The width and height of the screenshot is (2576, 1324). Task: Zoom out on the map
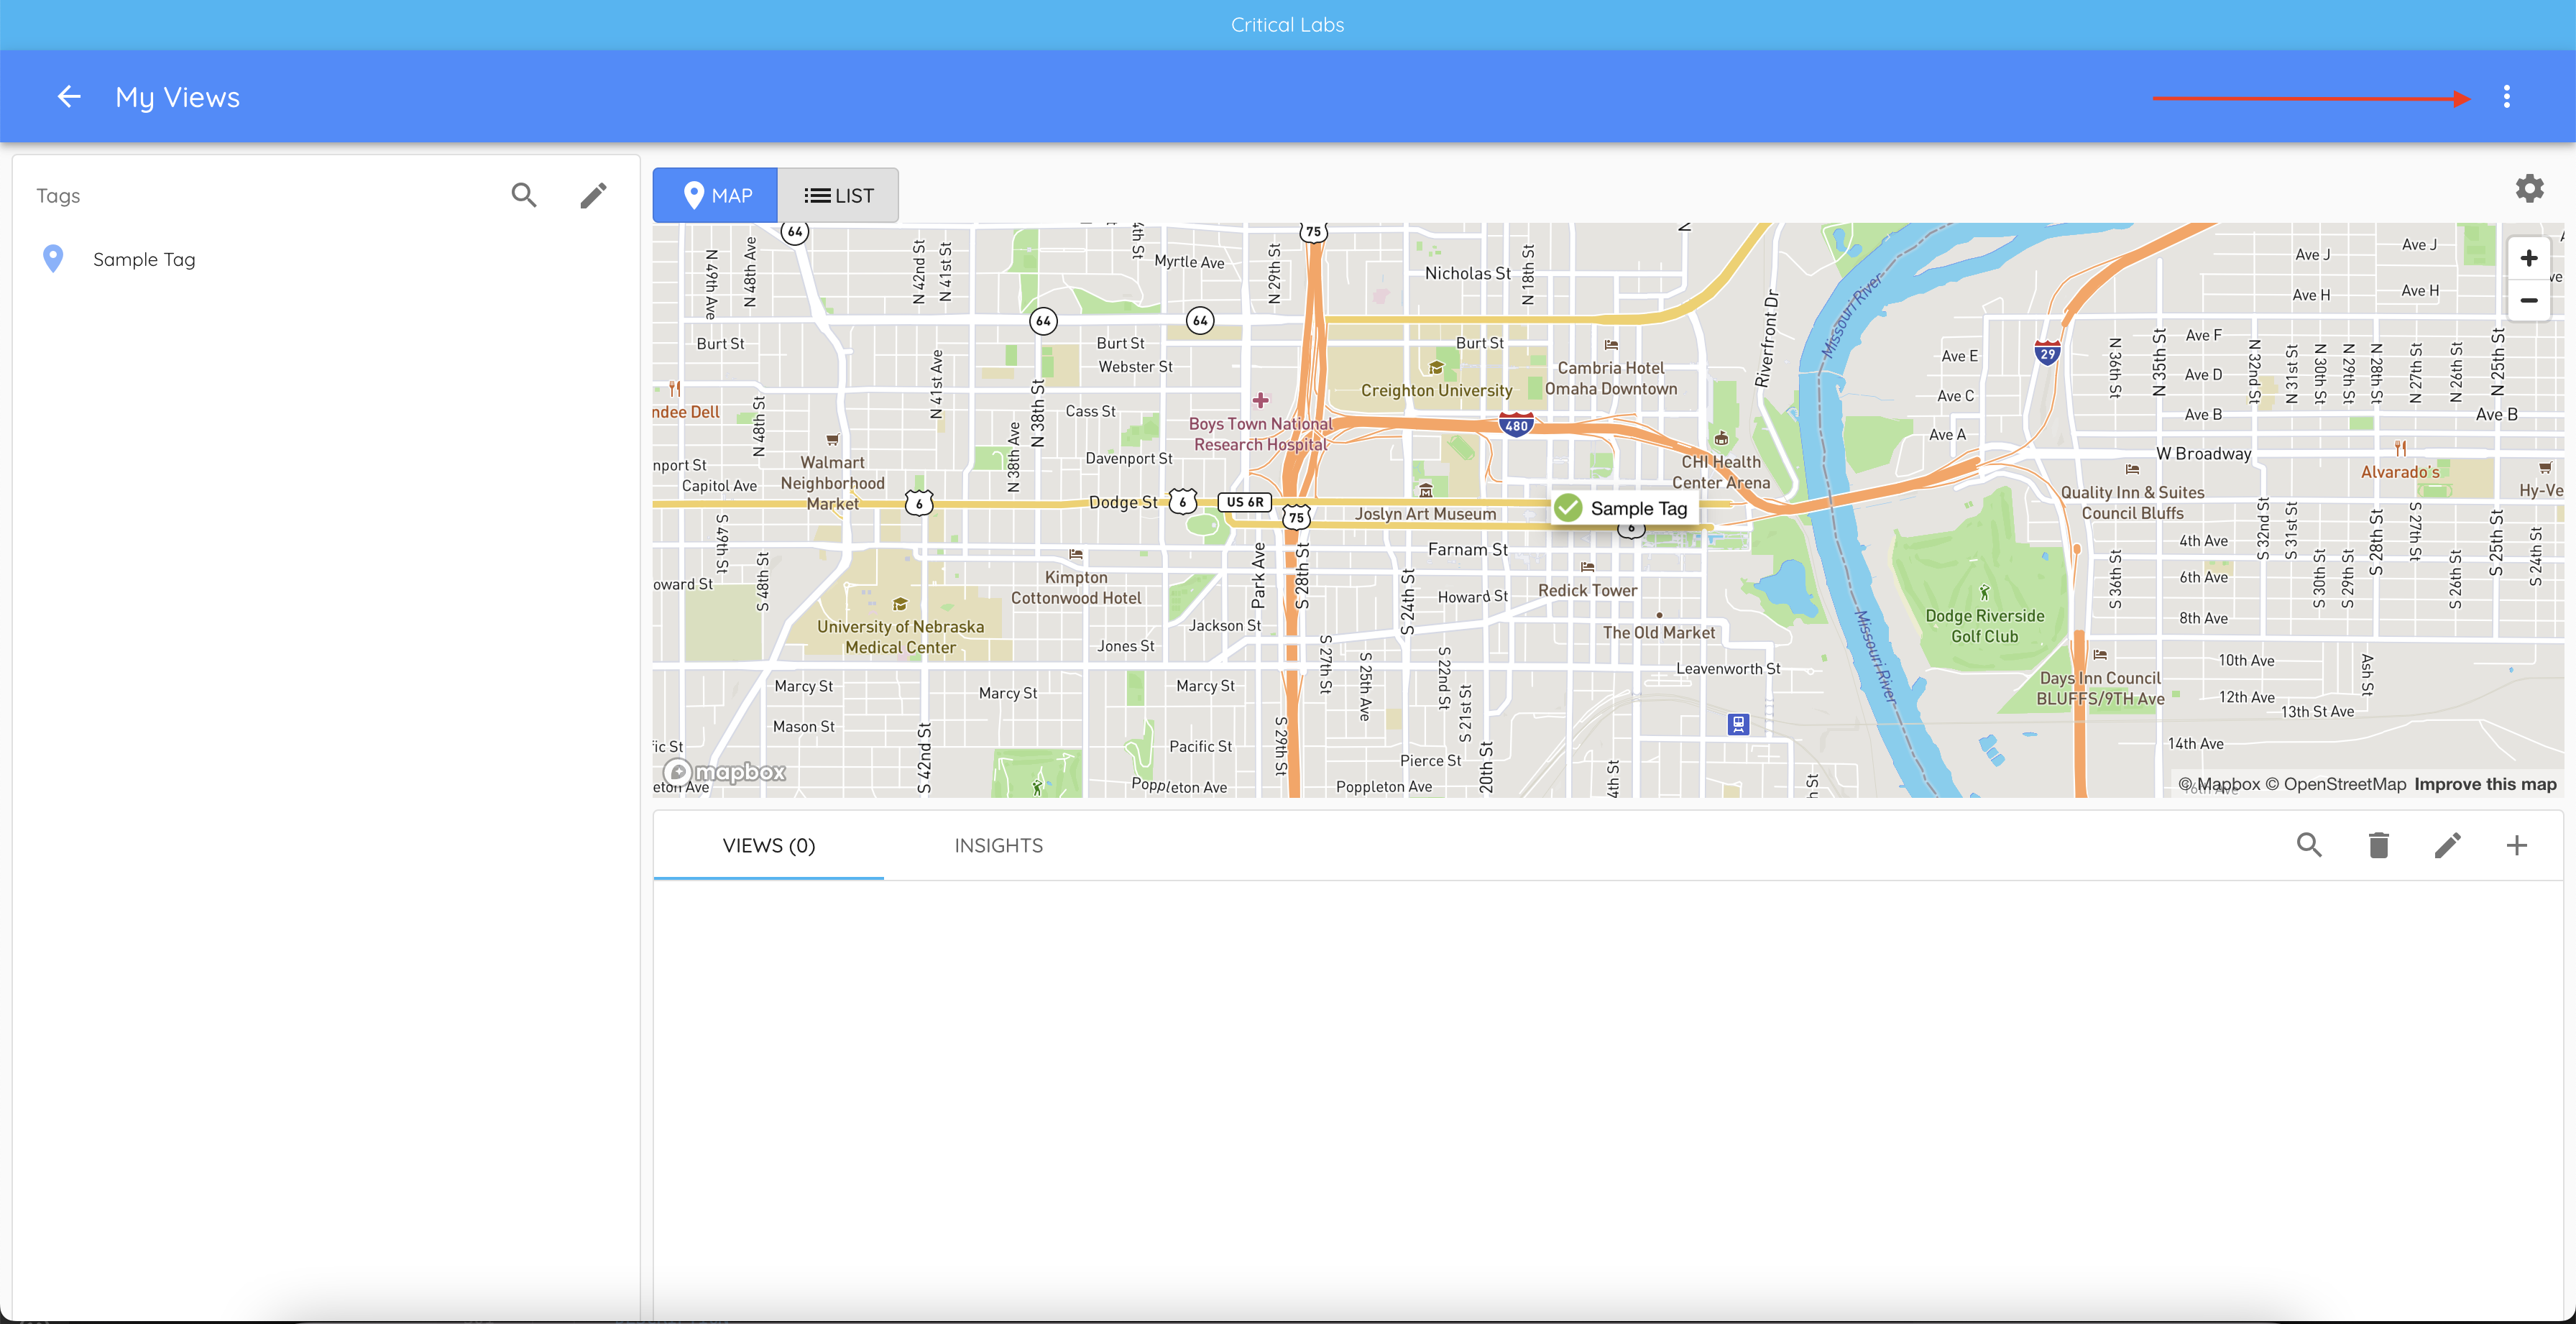pos(2528,300)
